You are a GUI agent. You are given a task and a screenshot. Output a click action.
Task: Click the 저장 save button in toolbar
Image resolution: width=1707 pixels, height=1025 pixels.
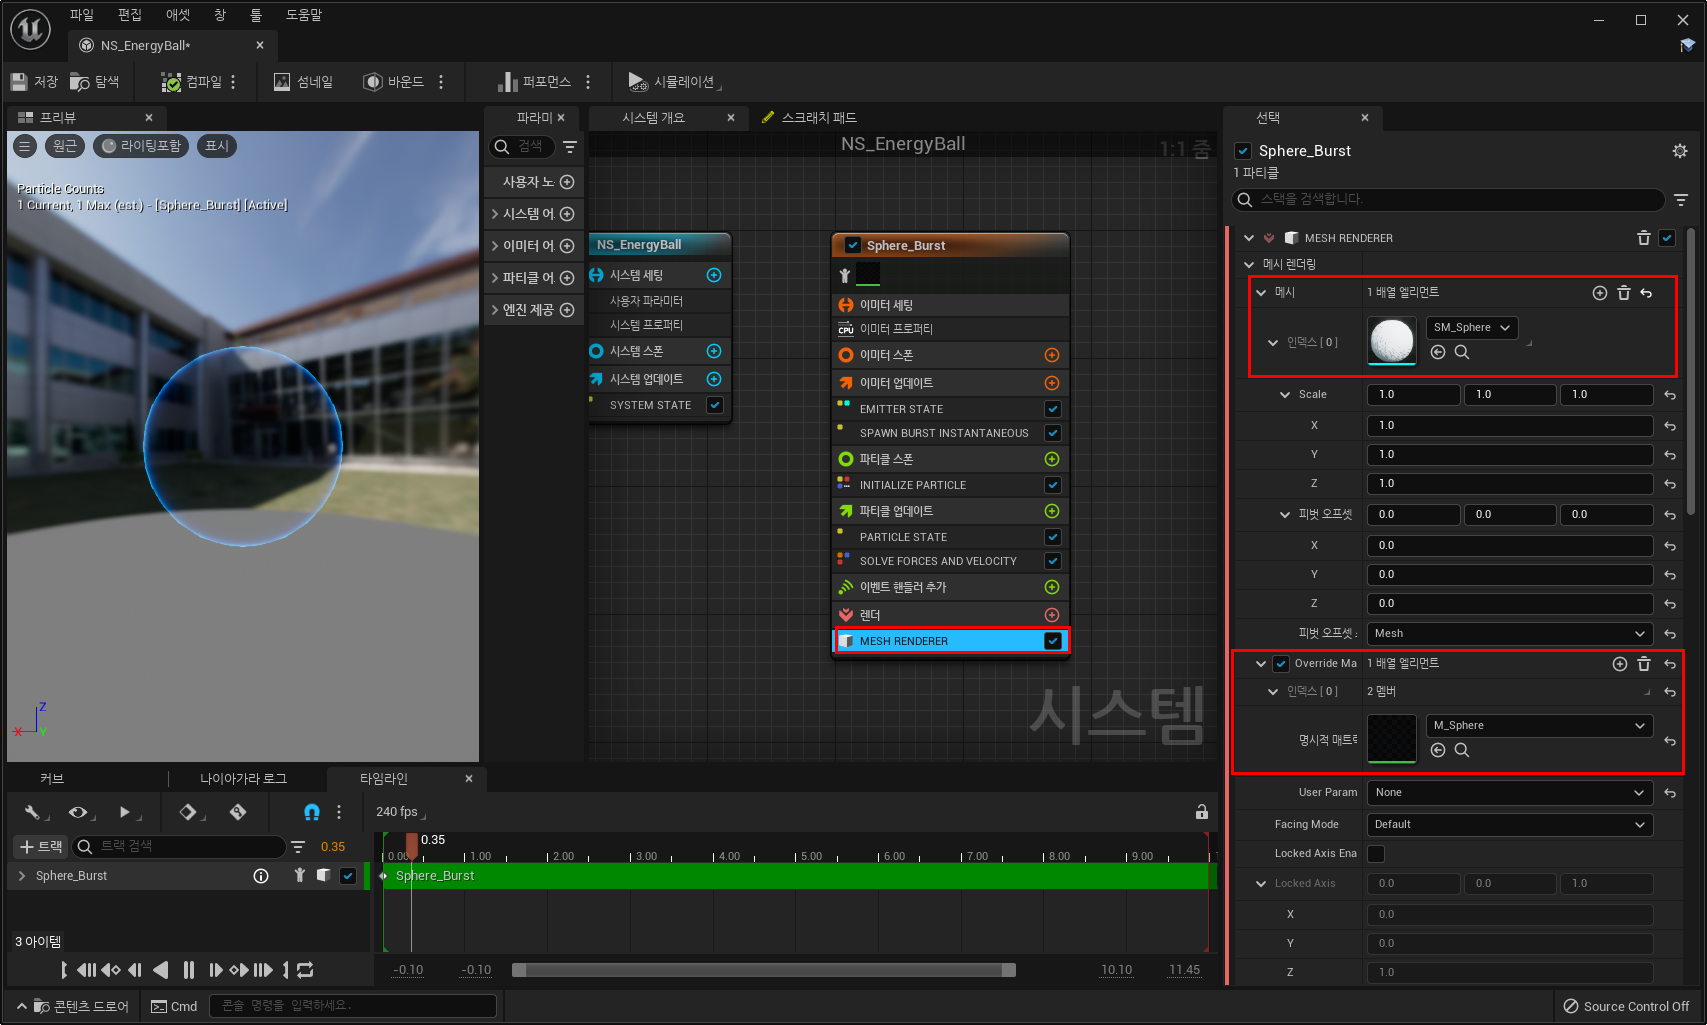pyautogui.click(x=34, y=82)
